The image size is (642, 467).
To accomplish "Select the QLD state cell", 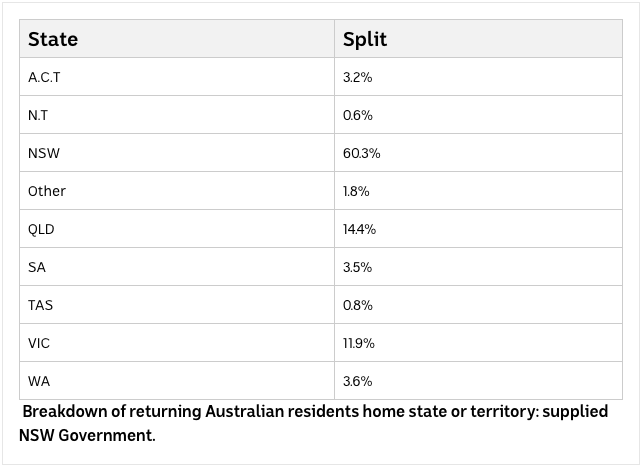I will point(42,229).
